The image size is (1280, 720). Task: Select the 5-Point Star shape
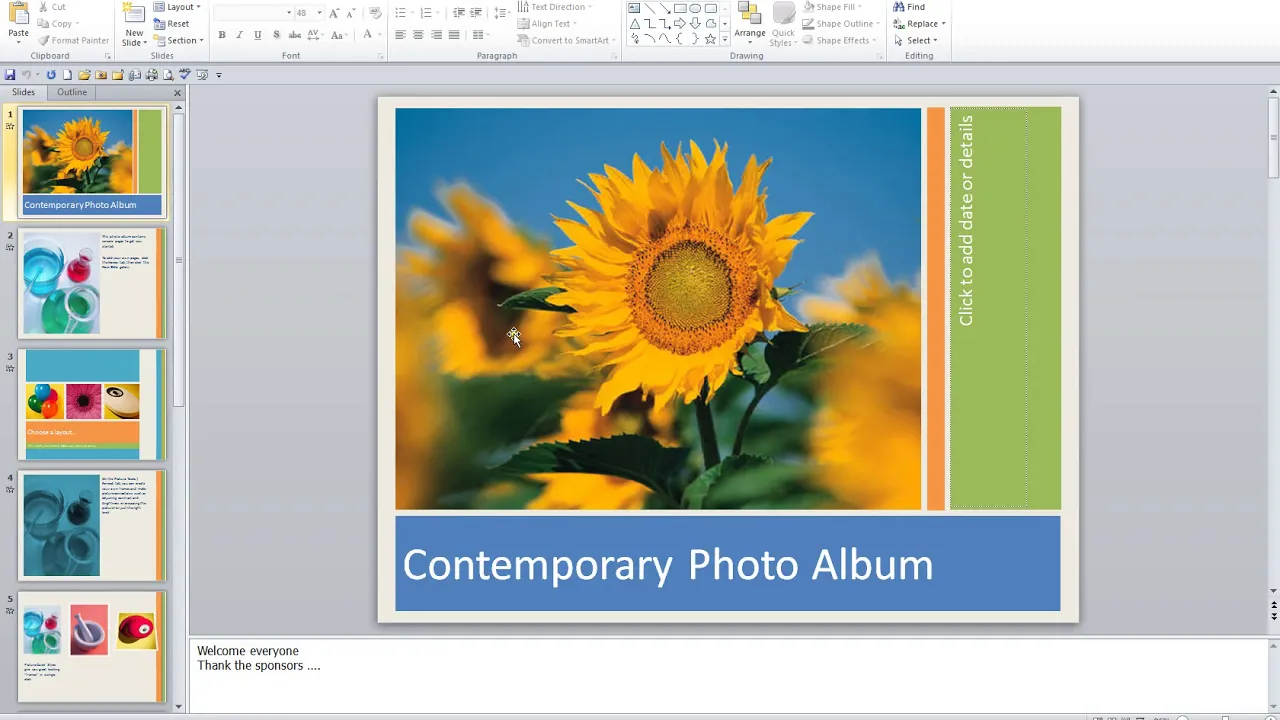(x=710, y=39)
